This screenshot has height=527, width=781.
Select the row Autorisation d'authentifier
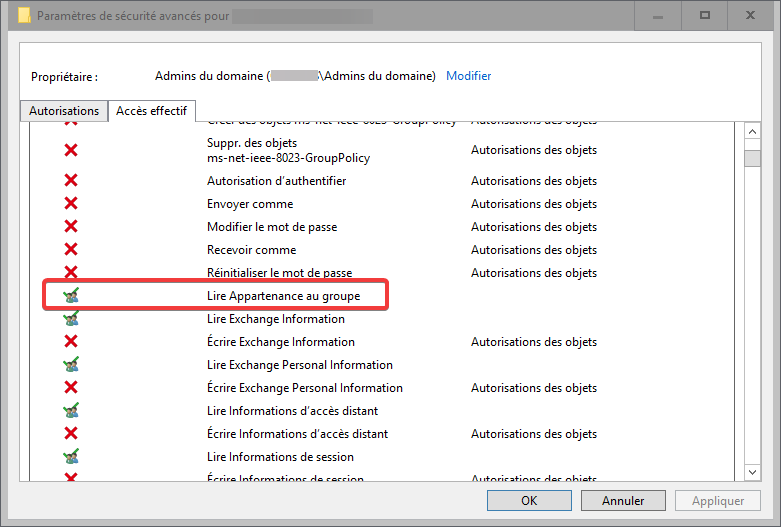pyautogui.click(x=382, y=181)
